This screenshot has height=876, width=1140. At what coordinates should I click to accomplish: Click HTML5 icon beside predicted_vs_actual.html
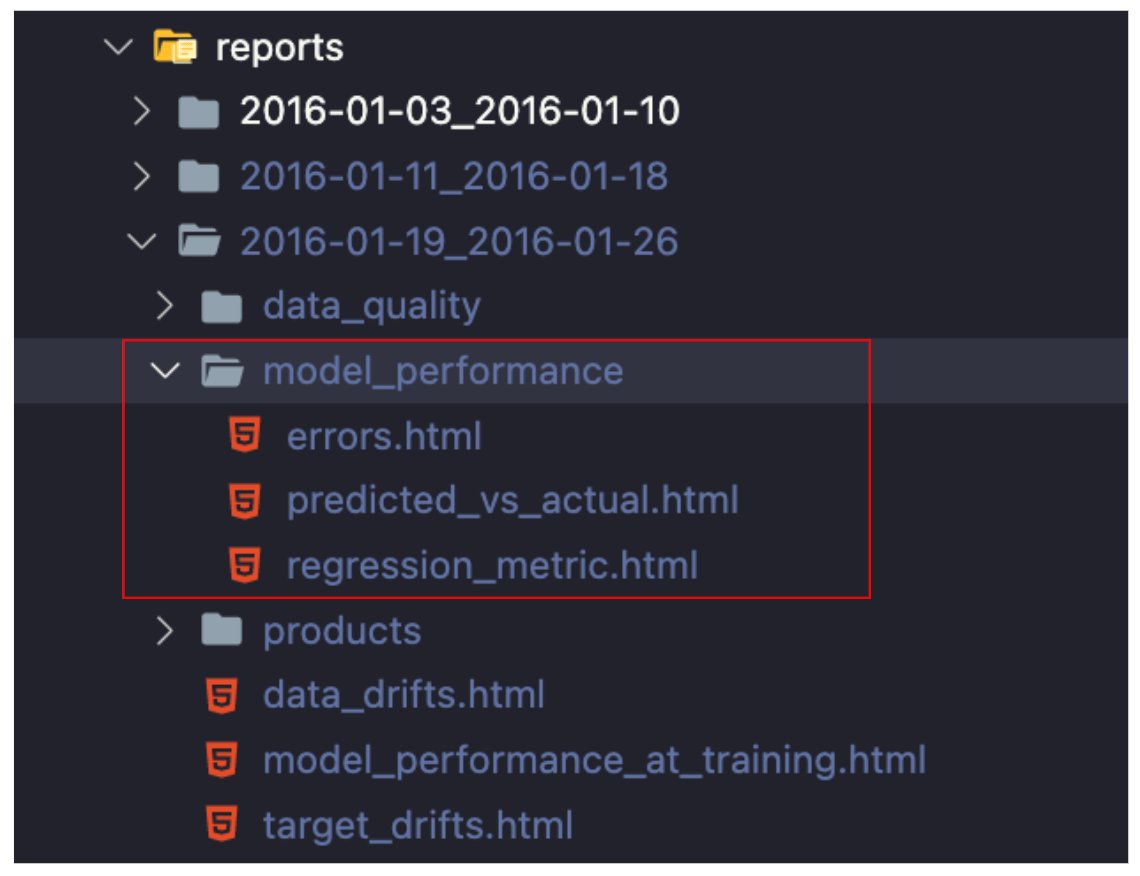click(245, 501)
